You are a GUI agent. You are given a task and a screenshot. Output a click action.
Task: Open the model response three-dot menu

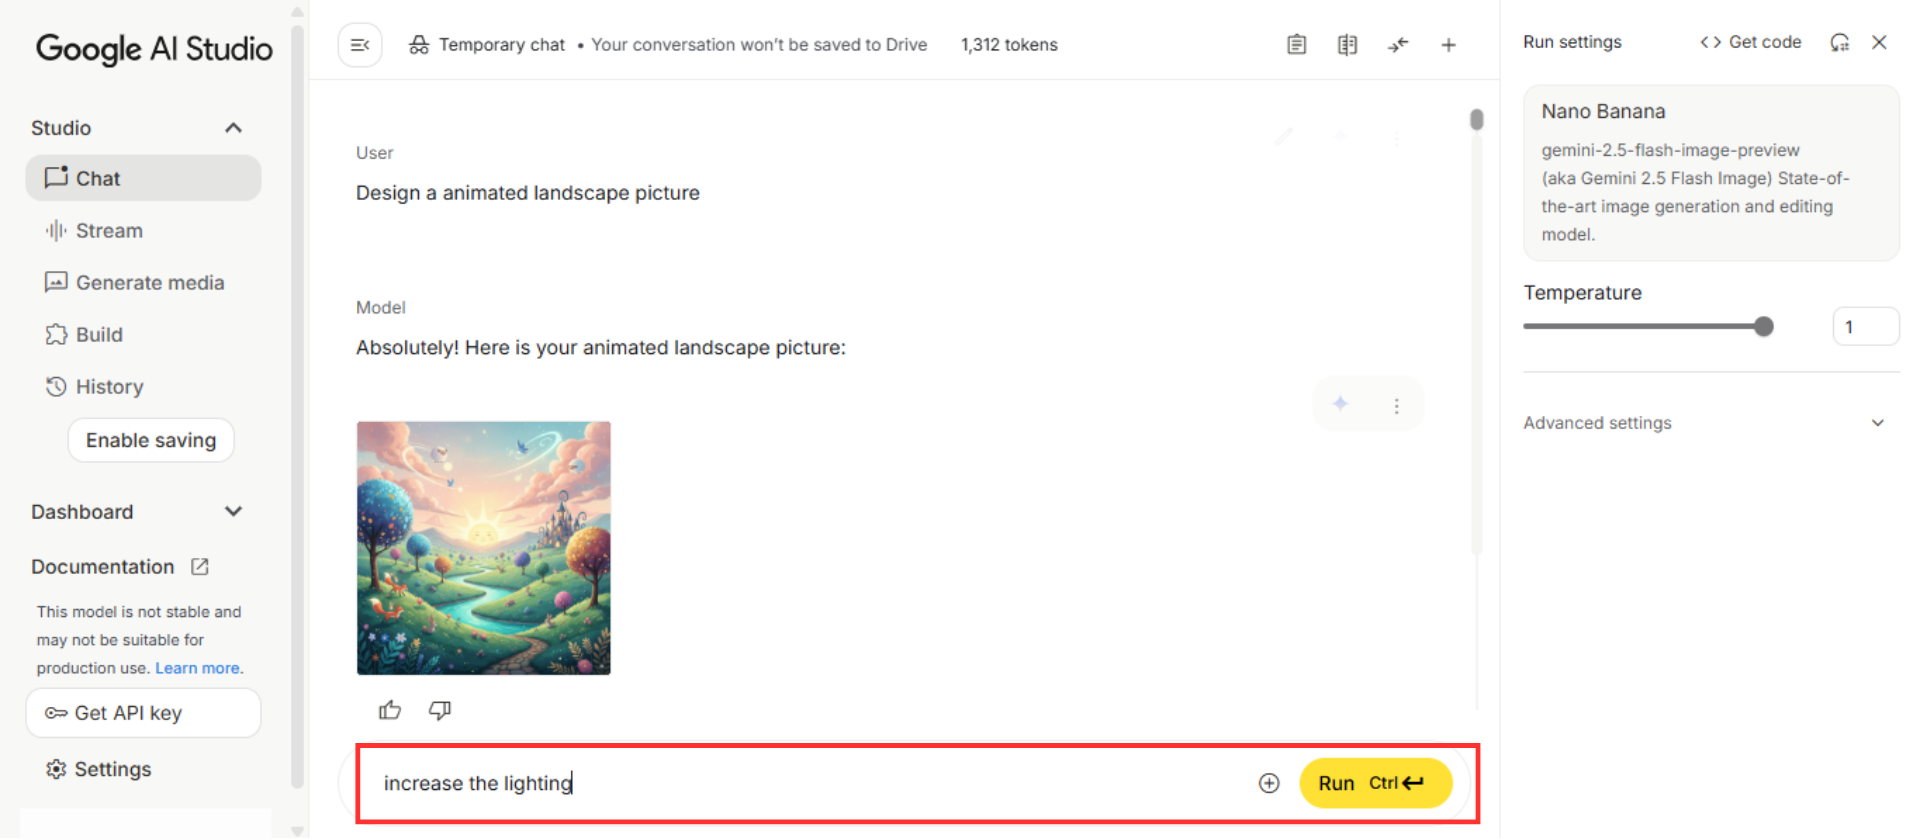1396,405
